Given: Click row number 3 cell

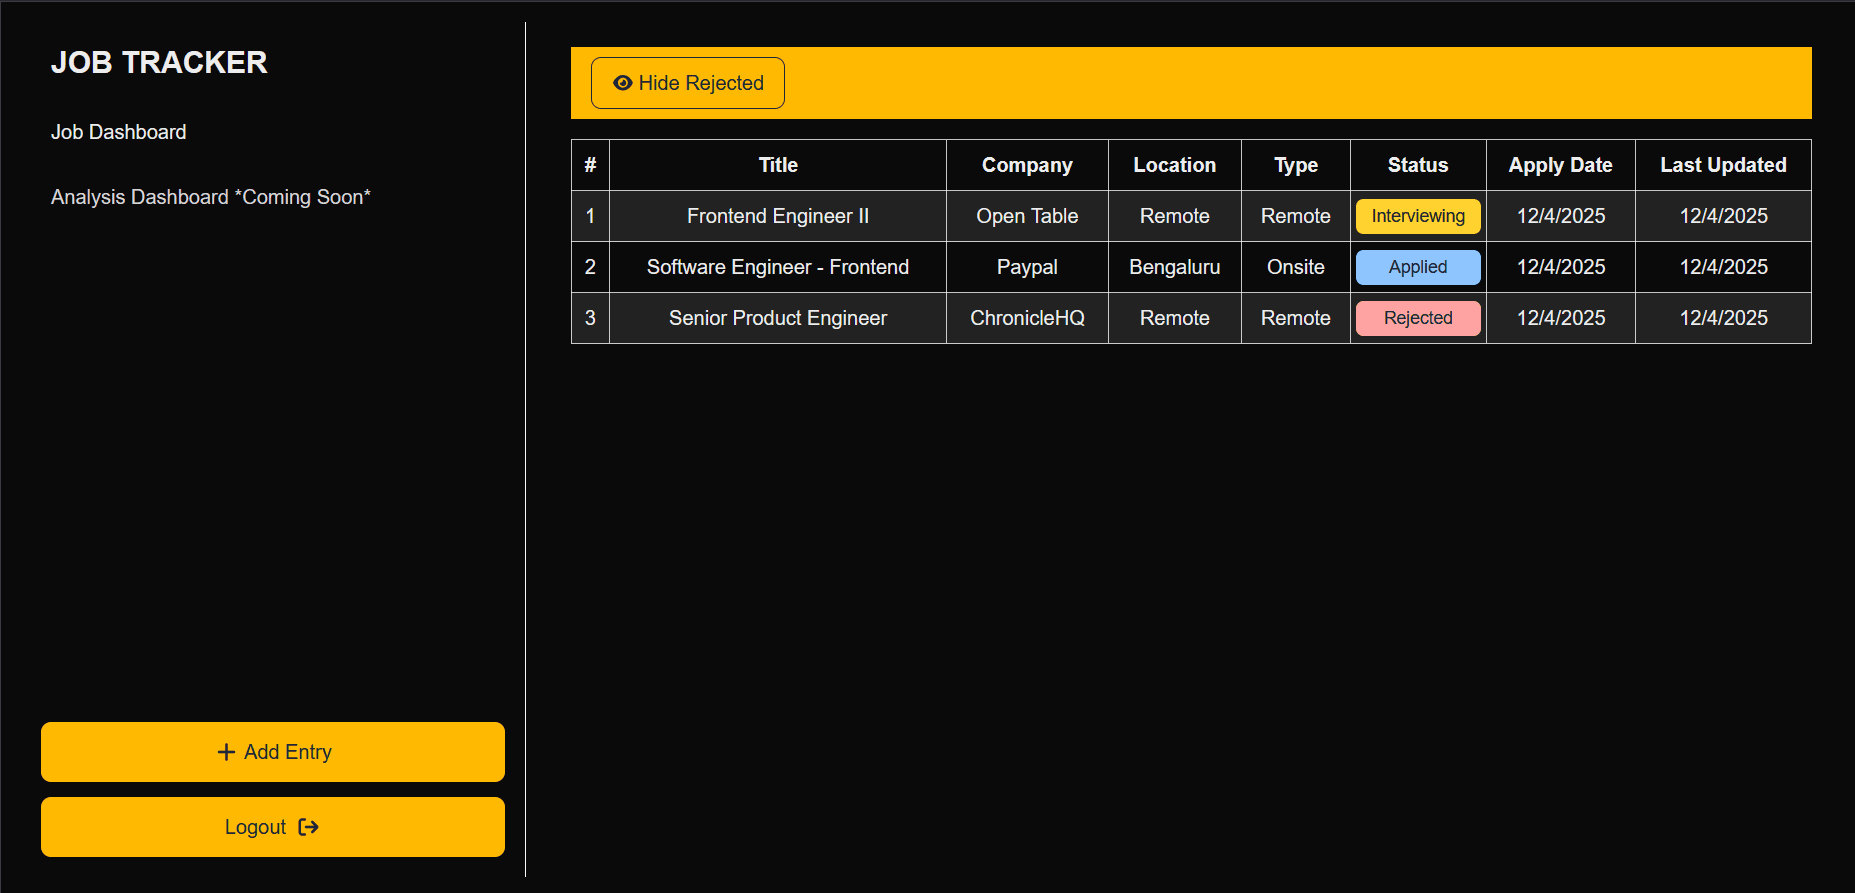Looking at the screenshot, I should pos(590,318).
